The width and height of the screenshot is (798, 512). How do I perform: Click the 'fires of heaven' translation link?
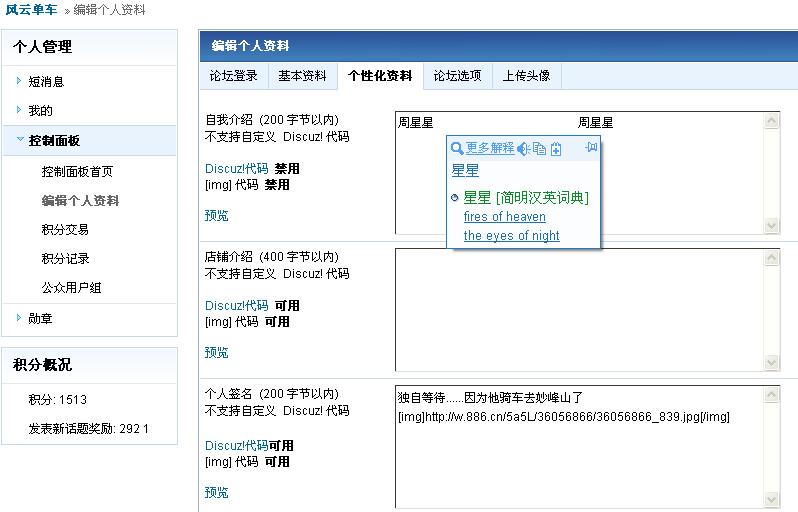point(504,217)
